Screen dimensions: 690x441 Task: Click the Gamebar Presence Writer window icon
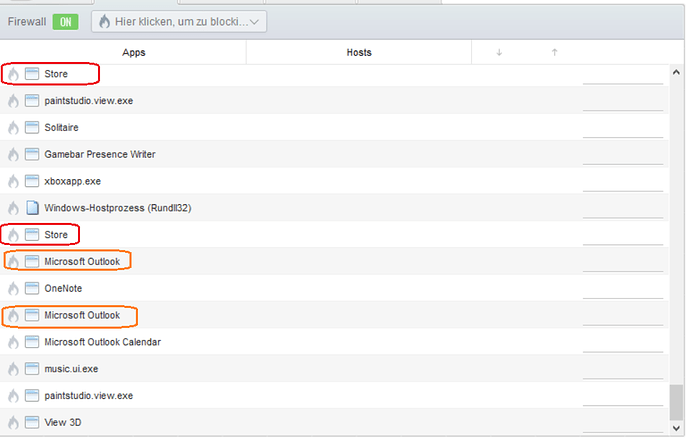(x=32, y=155)
